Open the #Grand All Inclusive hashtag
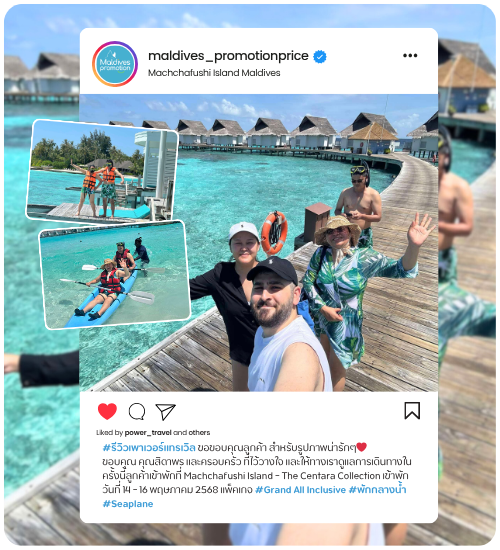This screenshot has width=500, height=550. [300, 490]
